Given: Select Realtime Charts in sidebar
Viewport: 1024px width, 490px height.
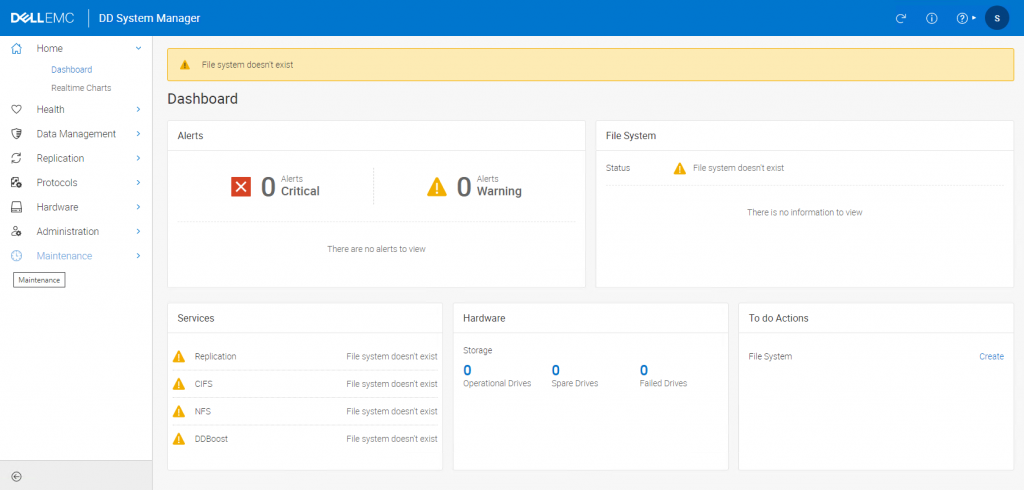Looking at the screenshot, I should pyautogui.click(x=81, y=88).
